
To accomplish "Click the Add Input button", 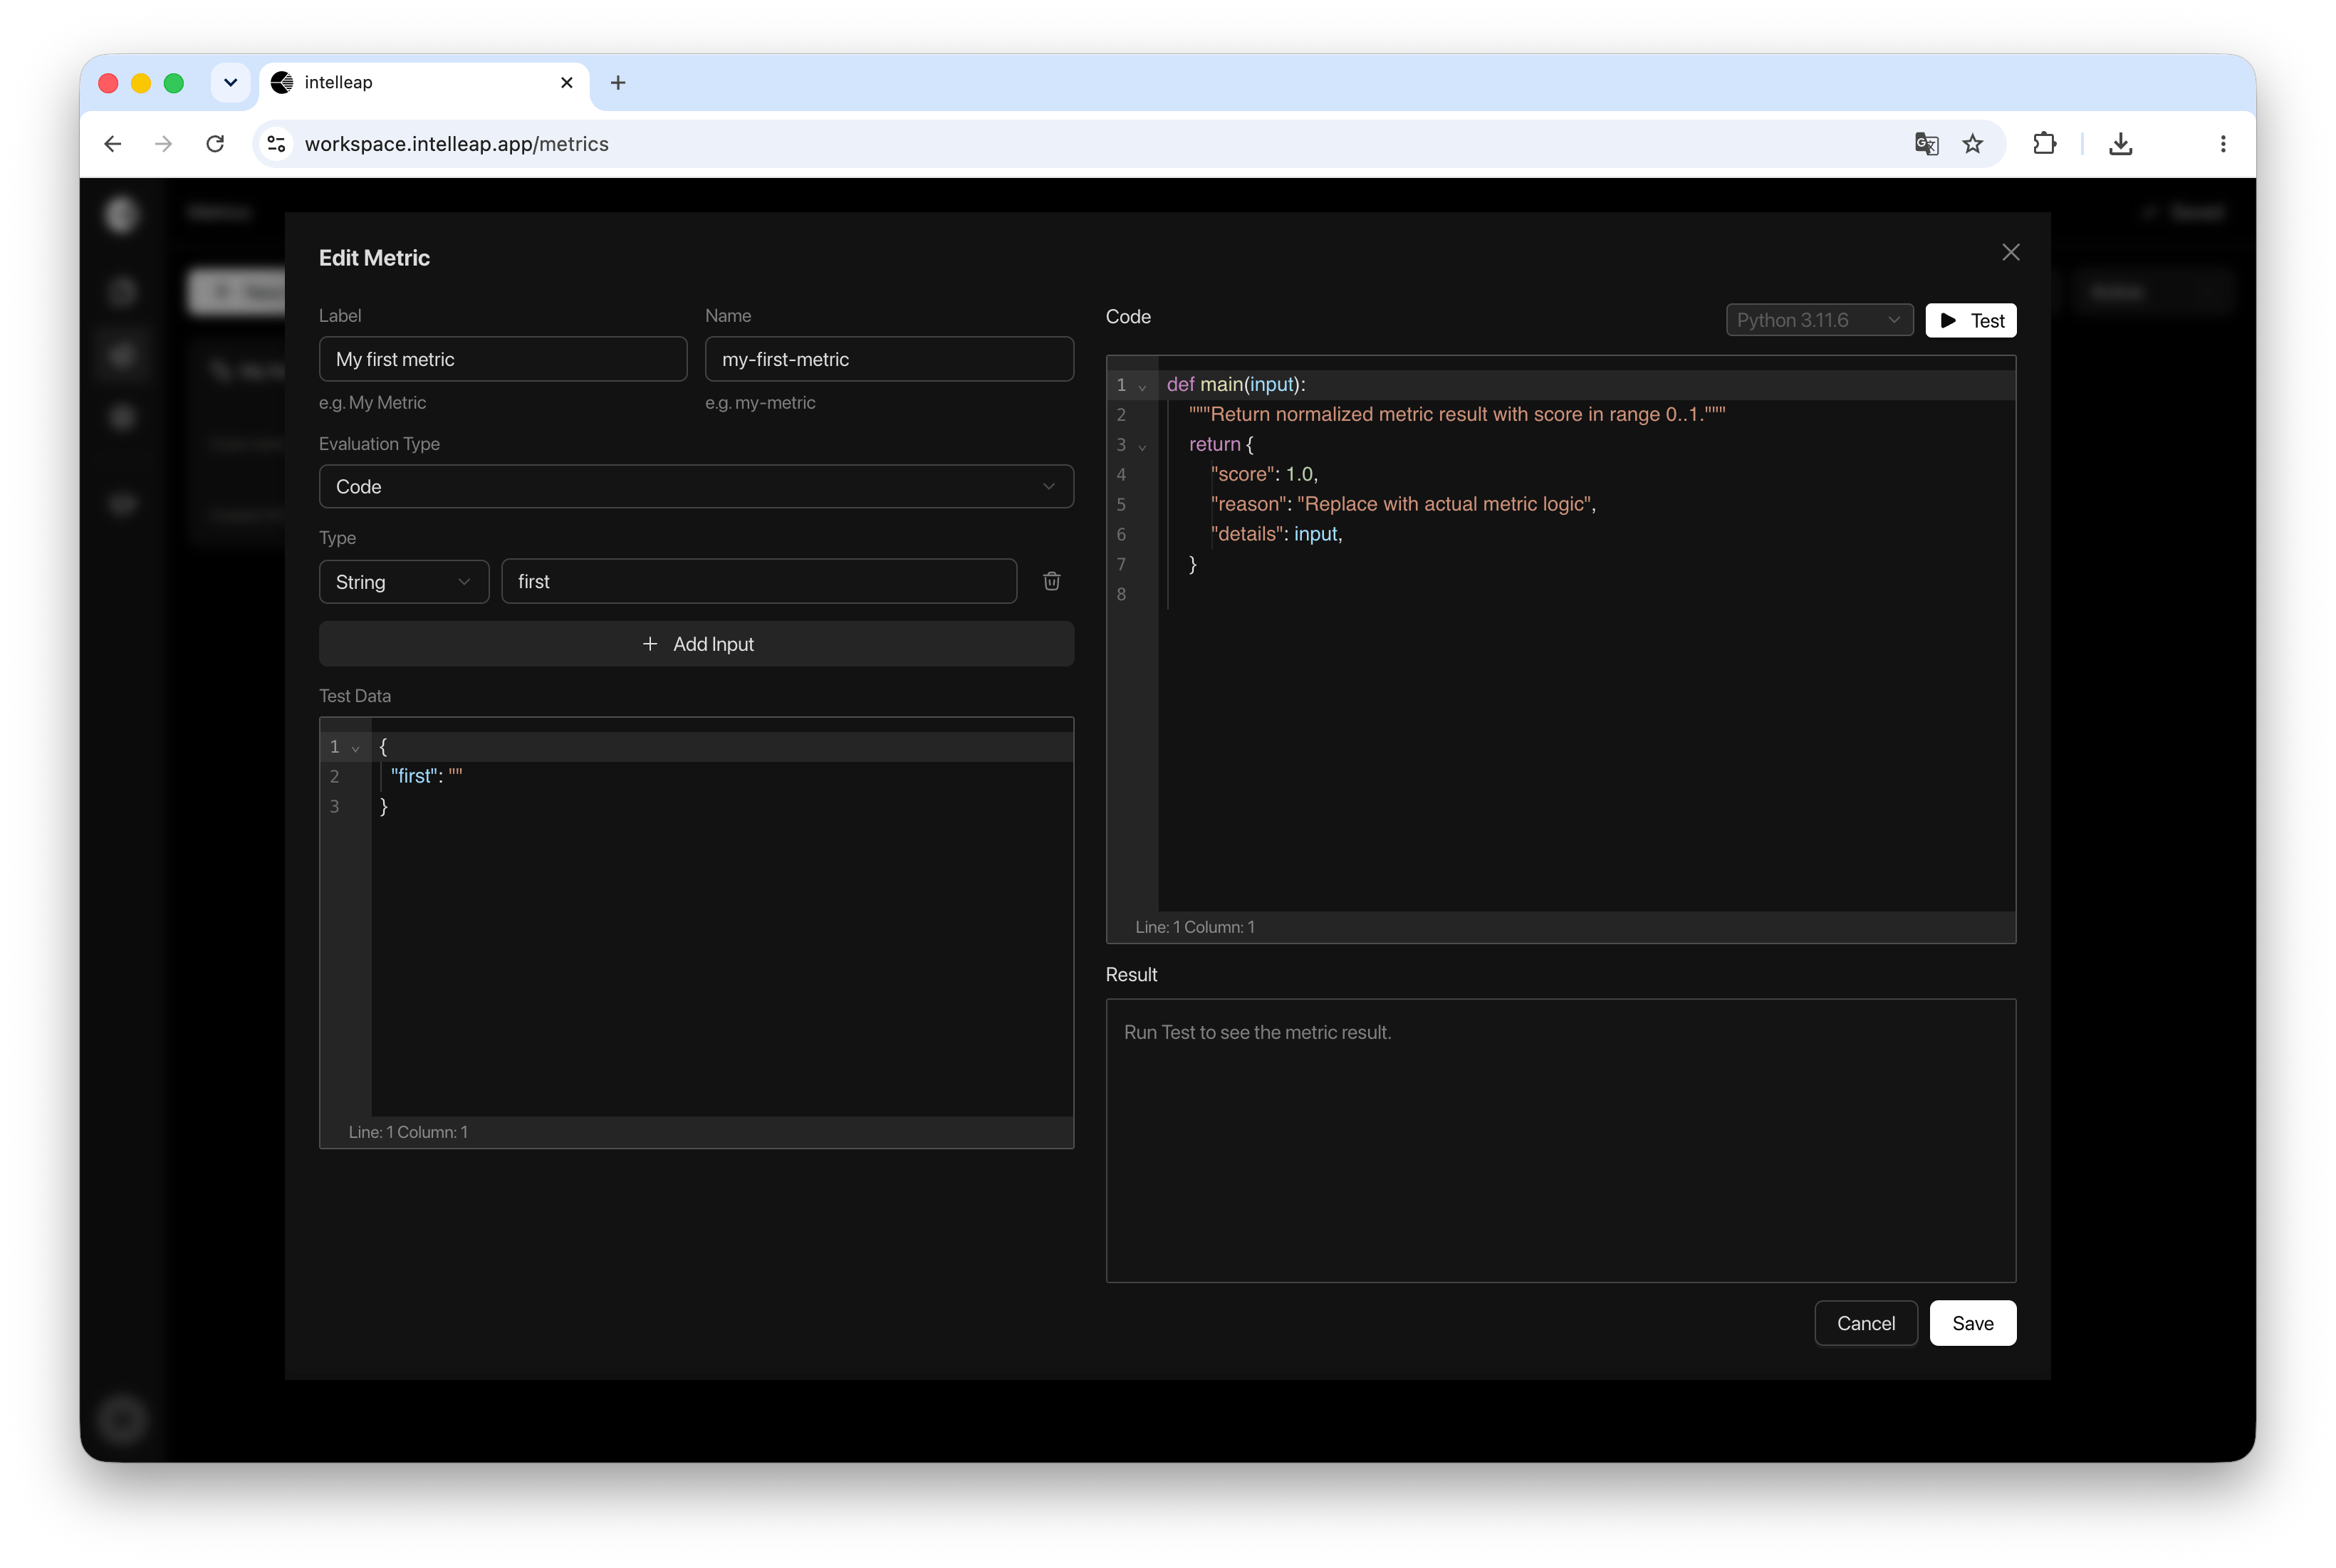I will coord(696,644).
